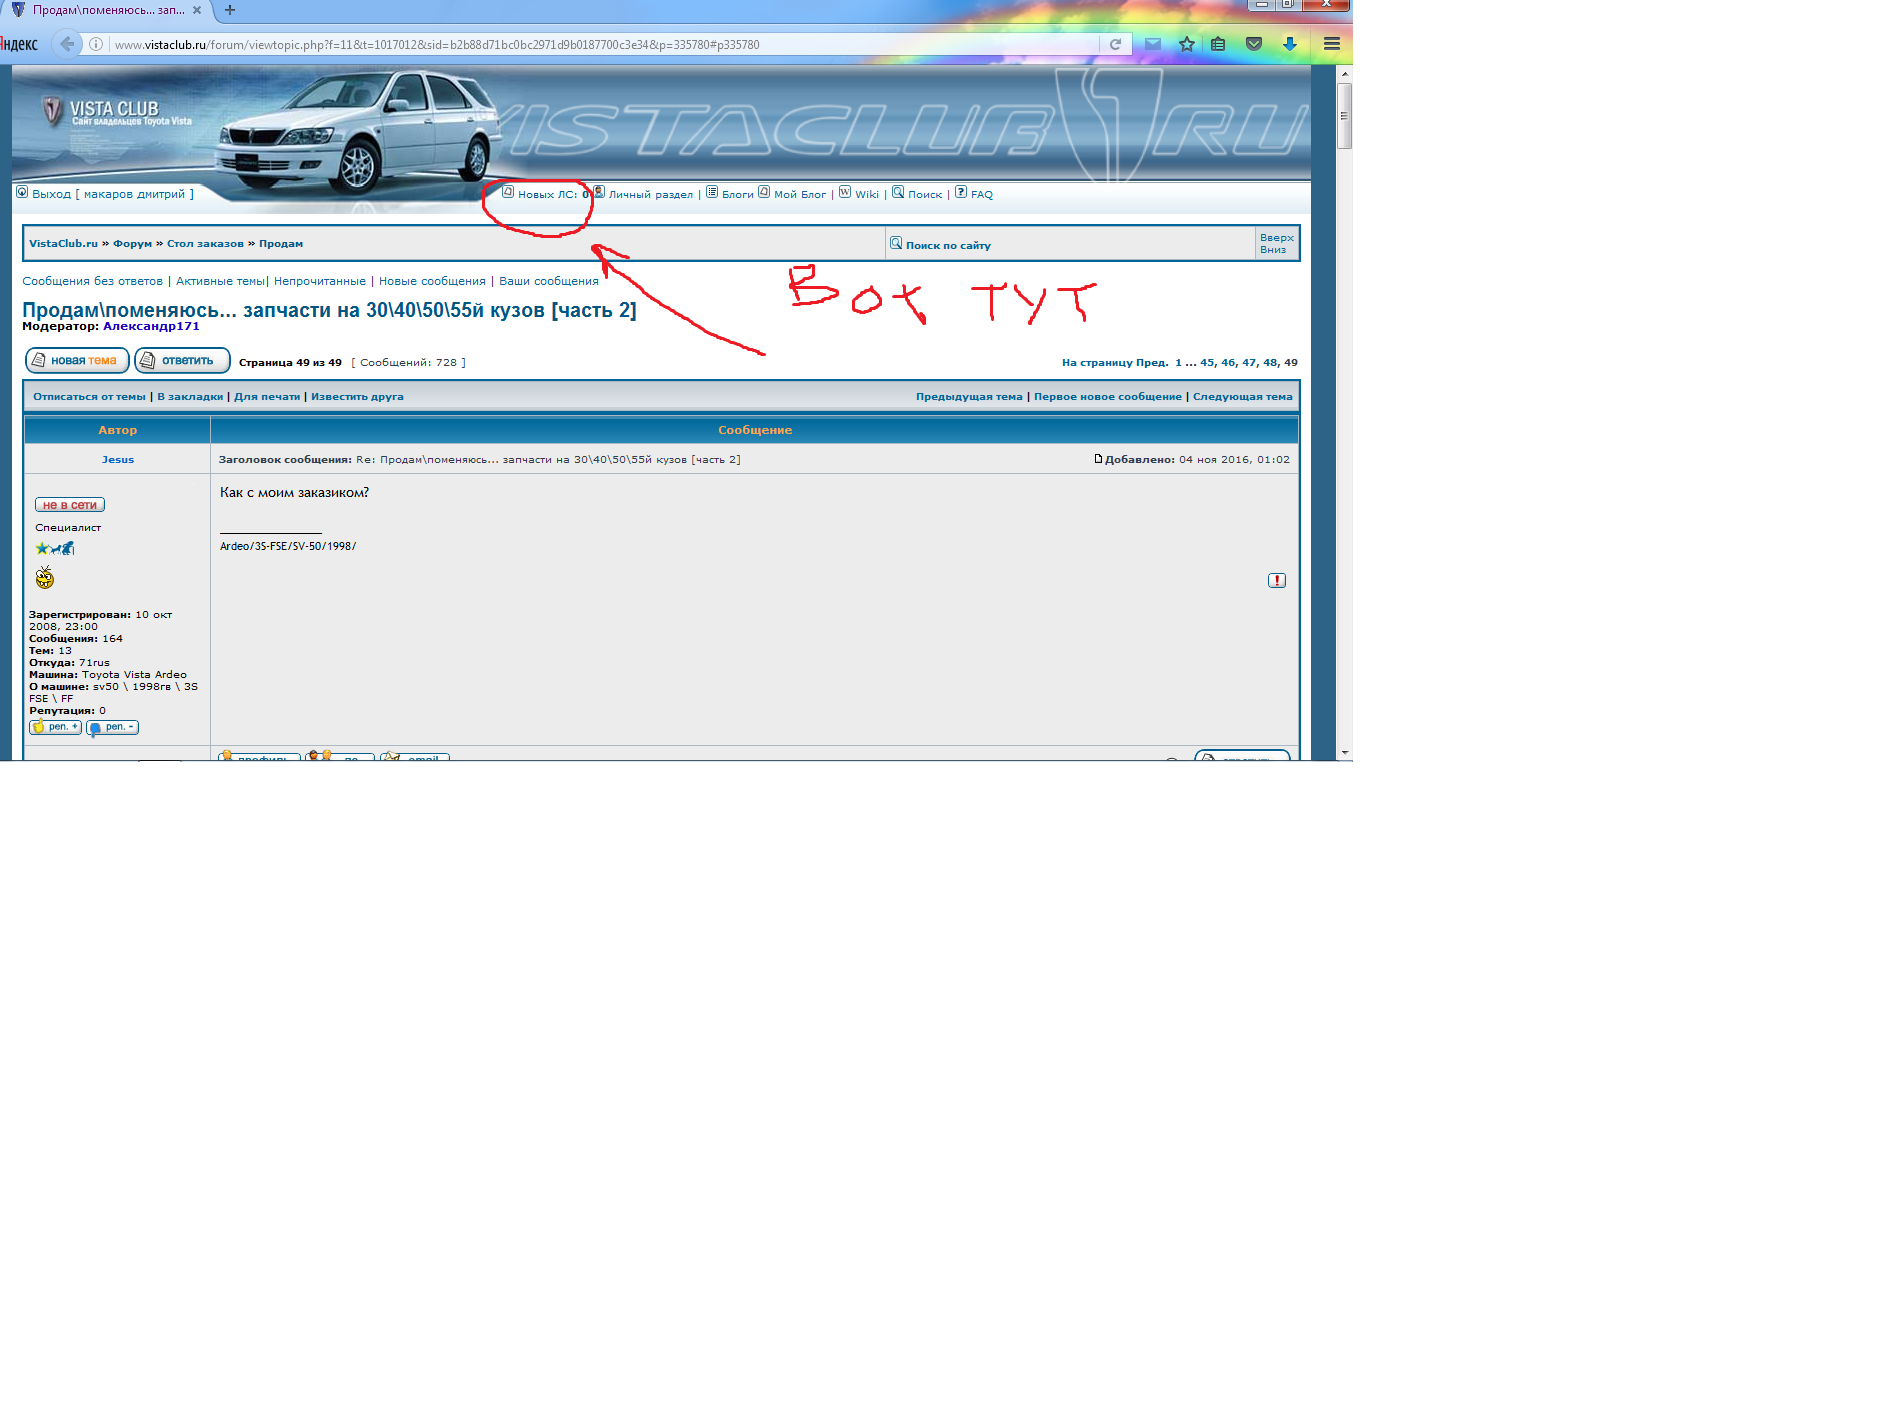Image resolution: width=1900 pixels, height=1425 pixels.
Task: Click the mail envelope toolbar icon
Action: click(1153, 44)
